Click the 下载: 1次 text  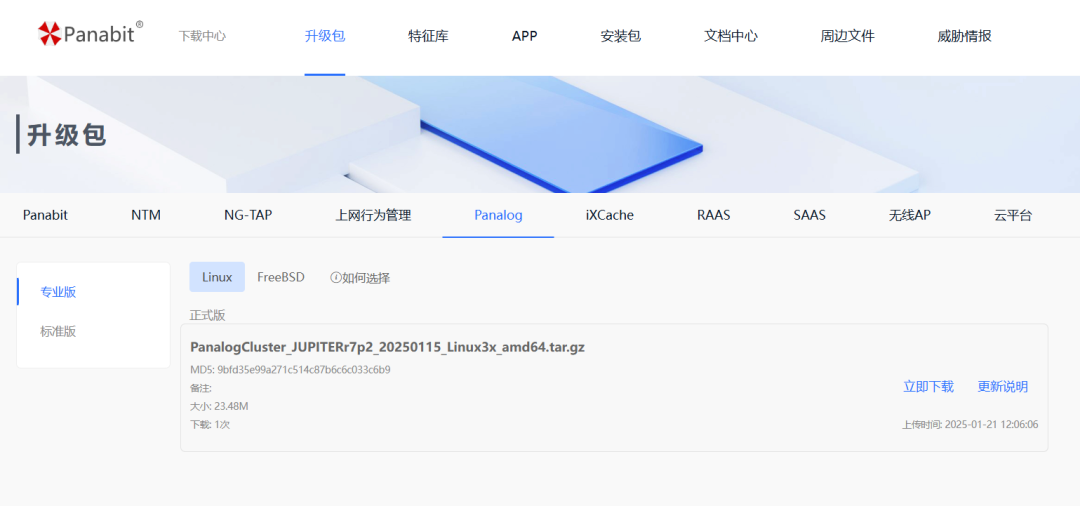pyautogui.click(x=210, y=424)
